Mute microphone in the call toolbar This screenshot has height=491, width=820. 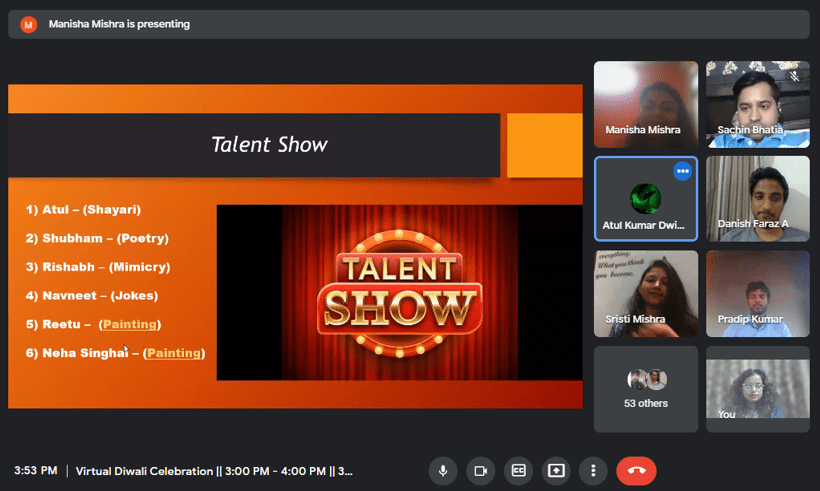click(443, 471)
